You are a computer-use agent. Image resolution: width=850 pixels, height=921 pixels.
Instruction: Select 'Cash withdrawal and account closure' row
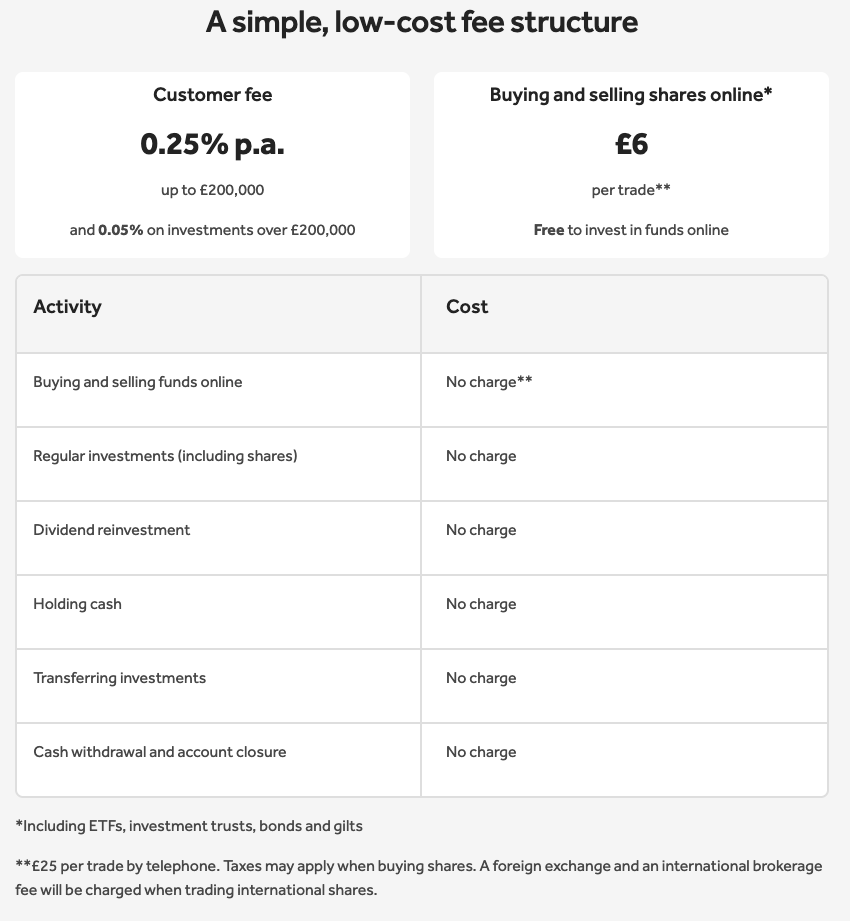click(422, 760)
